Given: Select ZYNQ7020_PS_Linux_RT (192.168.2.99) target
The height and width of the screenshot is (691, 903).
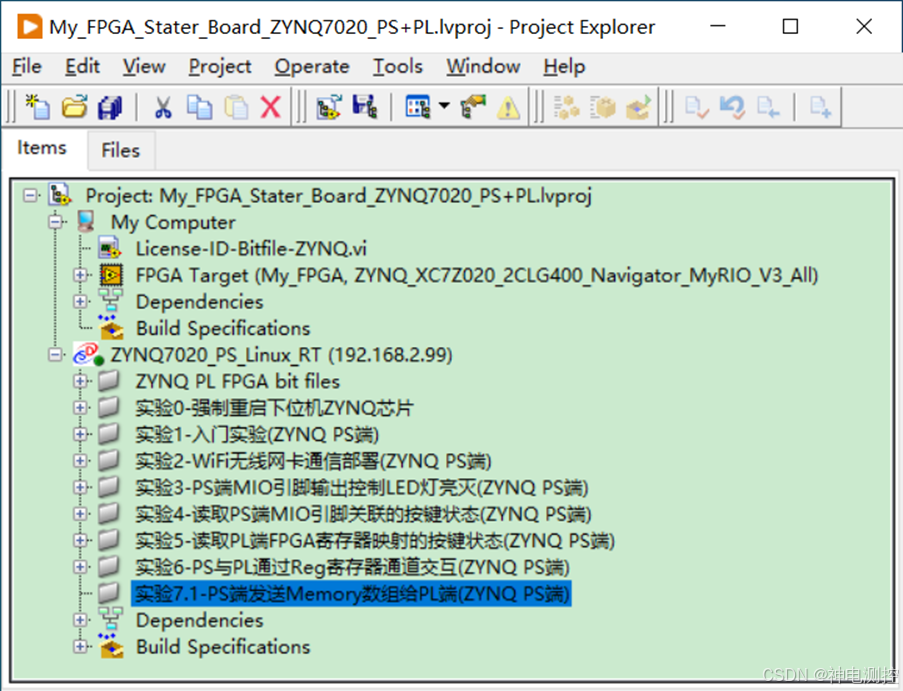Looking at the screenshot, I should [281, 355].
